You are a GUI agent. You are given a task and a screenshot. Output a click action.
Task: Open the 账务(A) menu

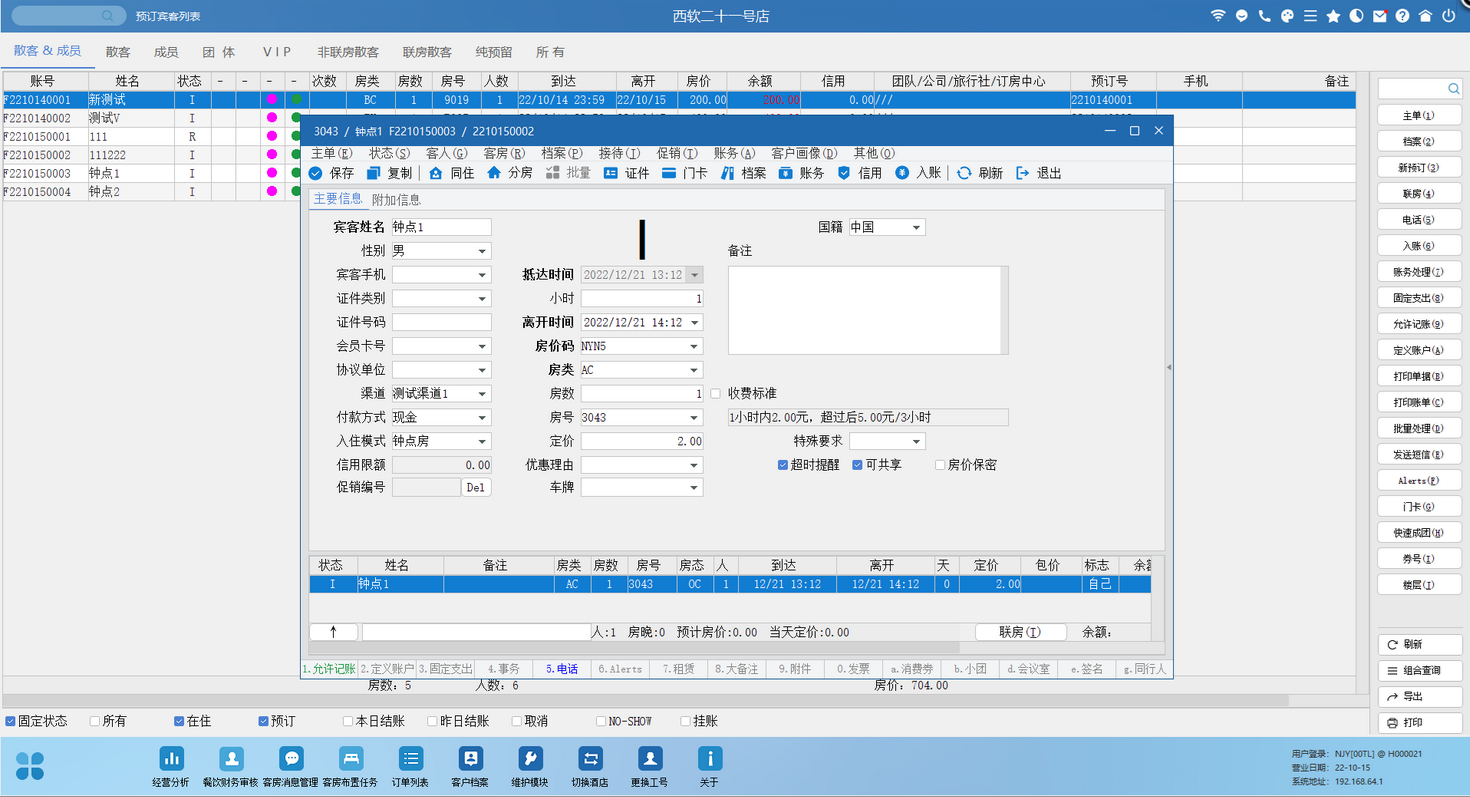pyautogui.click(x=735, y=153)
